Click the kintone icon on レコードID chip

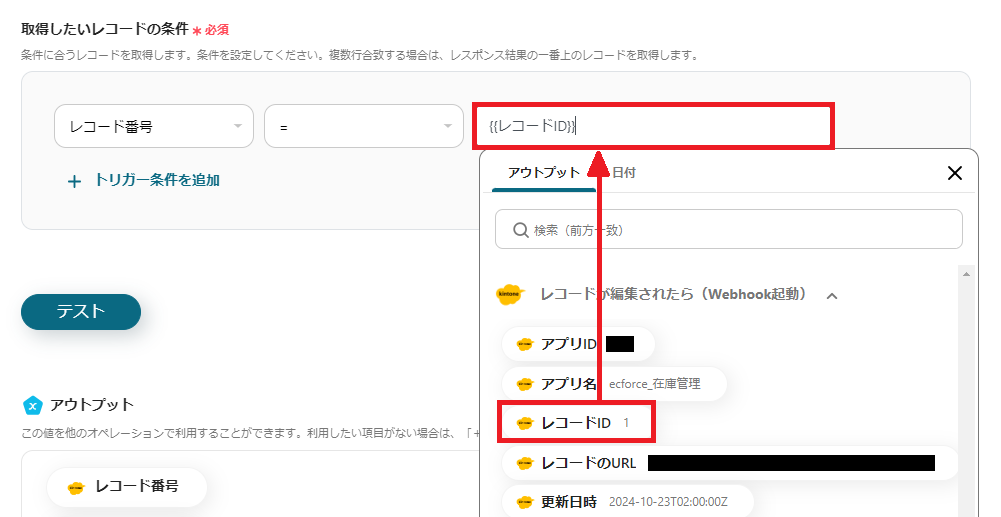click(x=525, y=423)
